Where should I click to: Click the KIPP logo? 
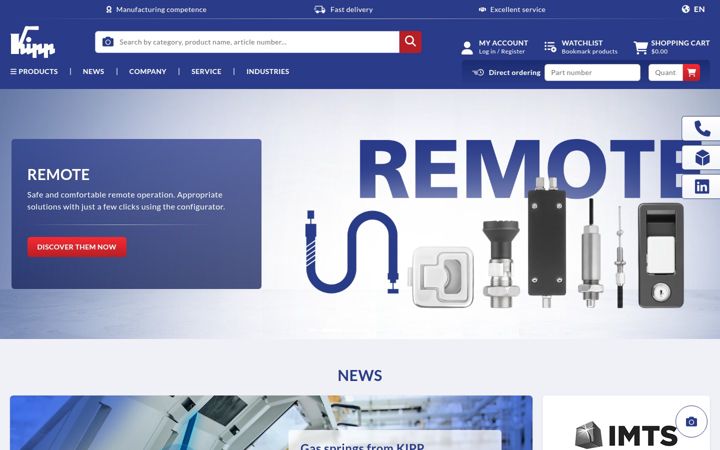pos(33,42)
